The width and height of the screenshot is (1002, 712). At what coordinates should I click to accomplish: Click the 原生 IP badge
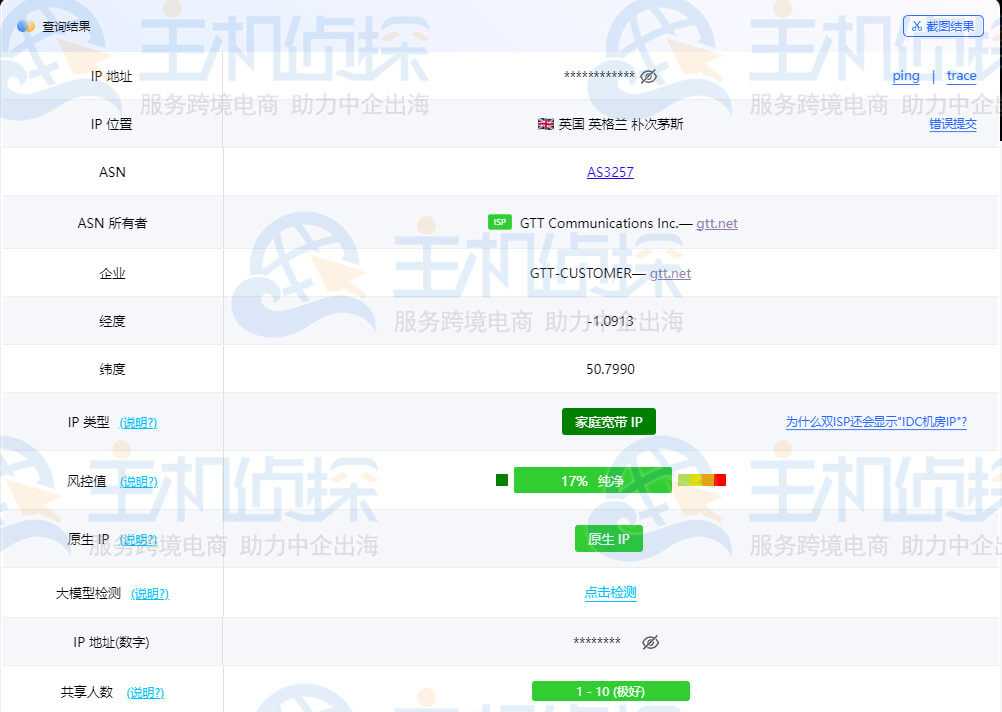pyautogui.click(x=609, y=538)
